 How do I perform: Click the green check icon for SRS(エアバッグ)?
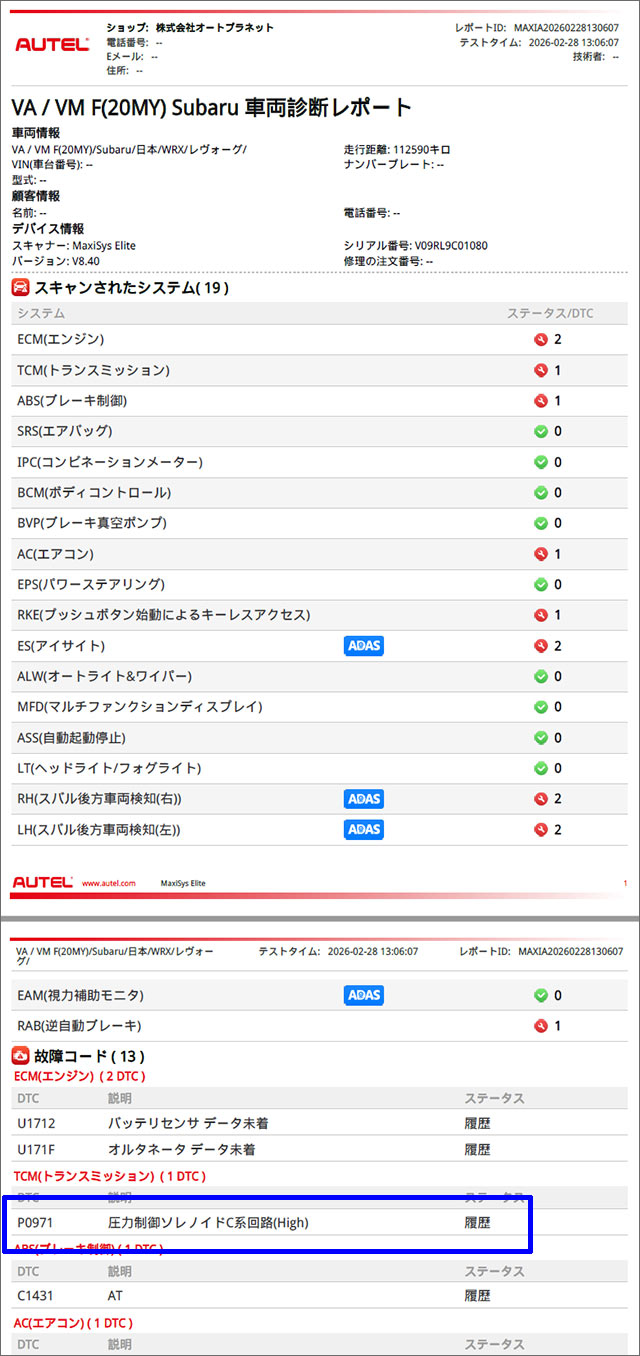(541, 431)
